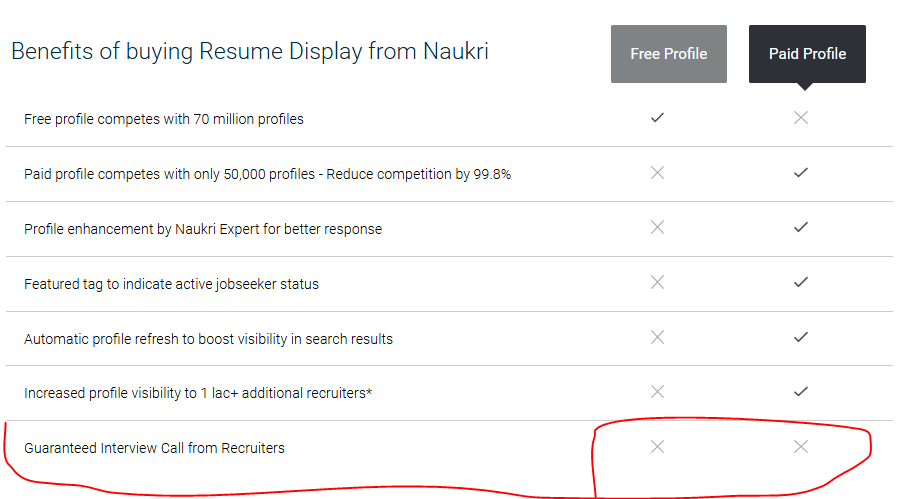This screenshot has height=499, width=908.
Task: Select the Paid Profile column header
Action: point(807,54)
